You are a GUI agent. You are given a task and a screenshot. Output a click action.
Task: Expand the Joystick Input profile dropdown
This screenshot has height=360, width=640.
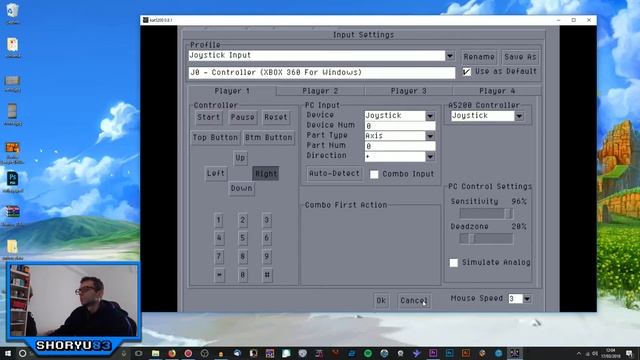point(450,56)
